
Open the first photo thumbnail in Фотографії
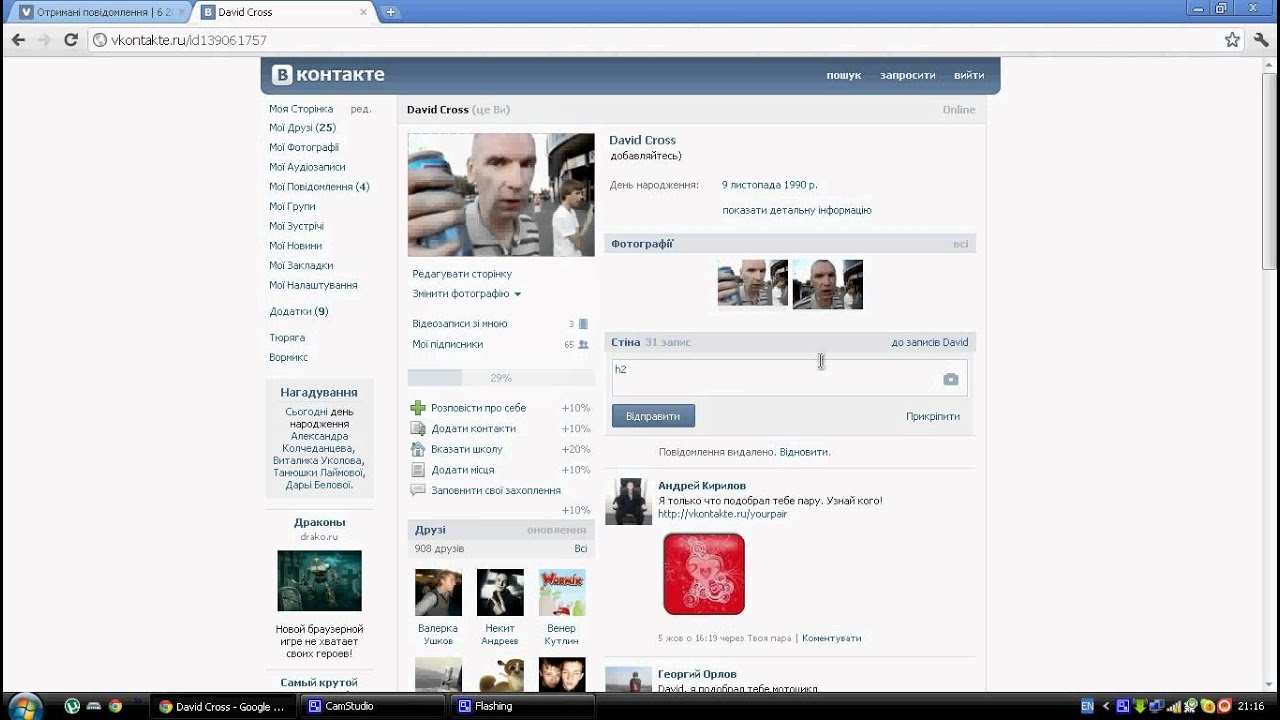click(x=753, y=284)
